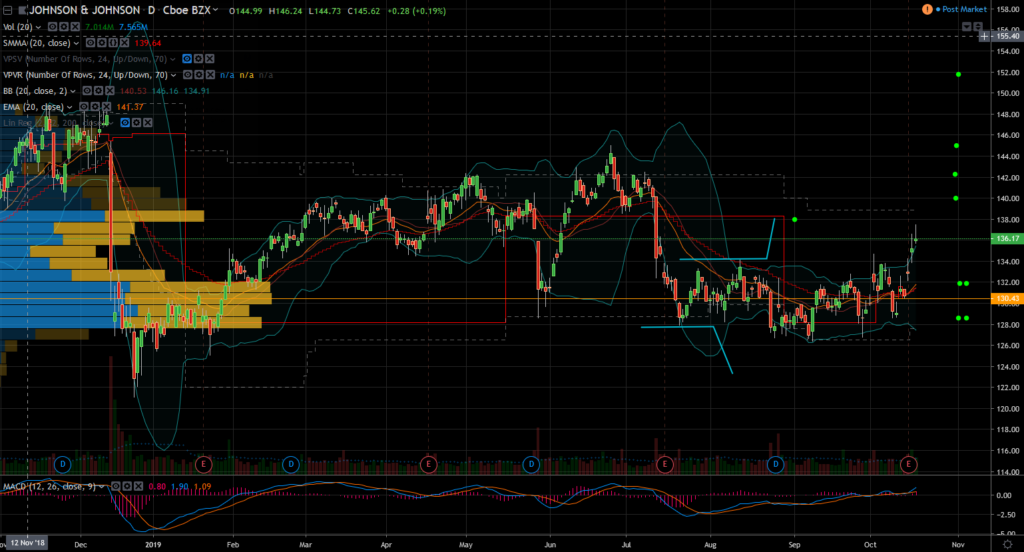Toggle visibility of the Vol indicator
Screen dimensions: 1024x552
click(x=53, y=27)
